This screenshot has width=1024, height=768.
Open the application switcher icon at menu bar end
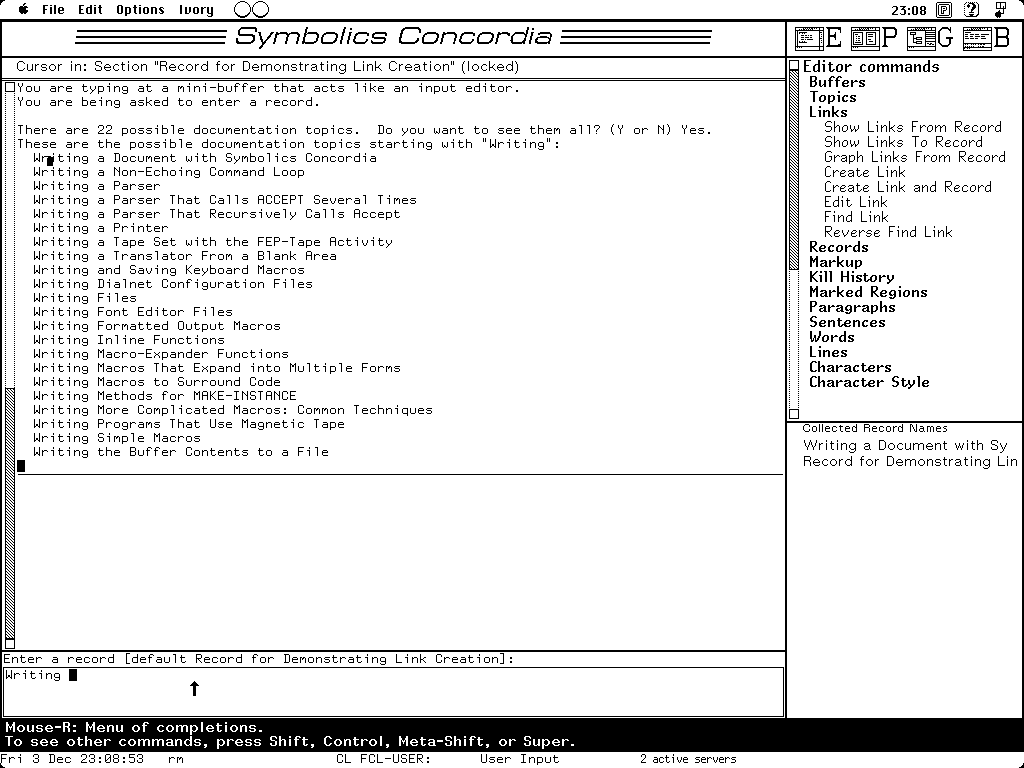pos(1000,10)
